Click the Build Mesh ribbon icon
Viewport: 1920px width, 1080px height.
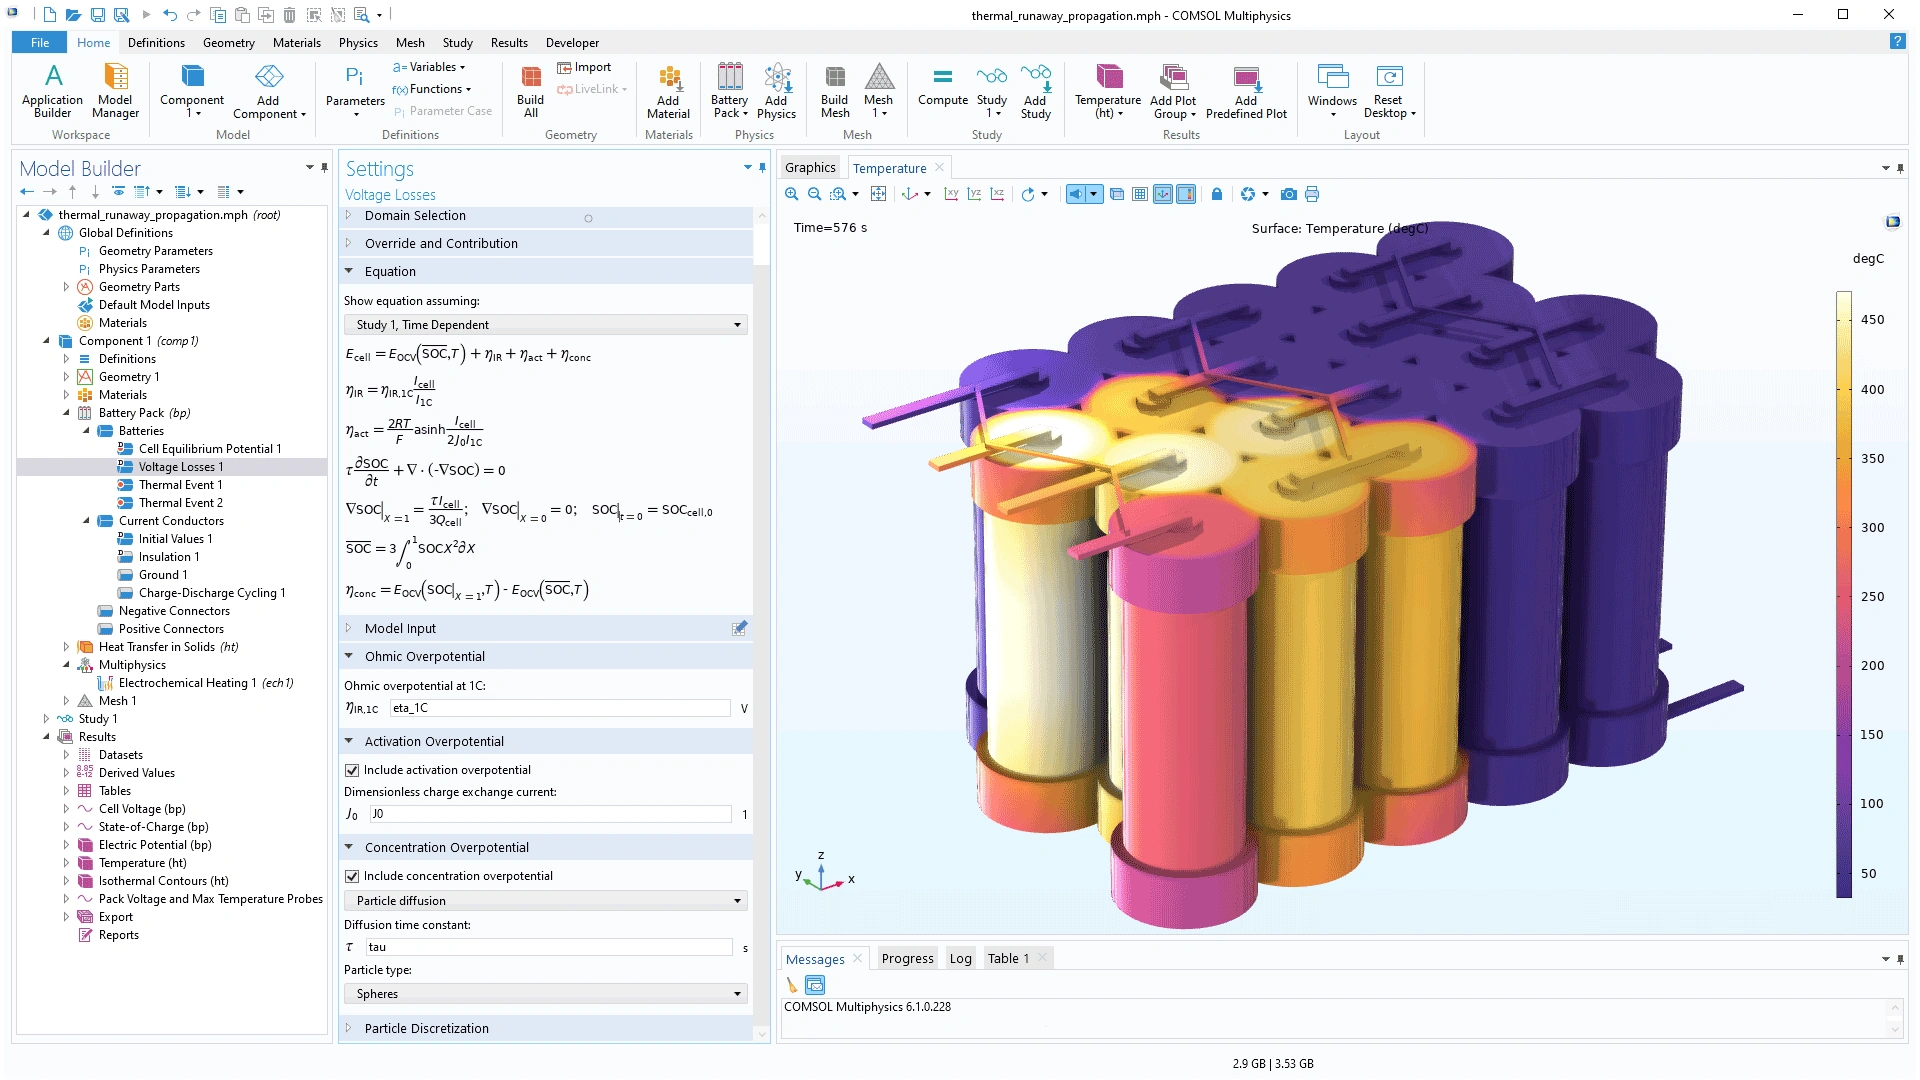tap(834, 89)
